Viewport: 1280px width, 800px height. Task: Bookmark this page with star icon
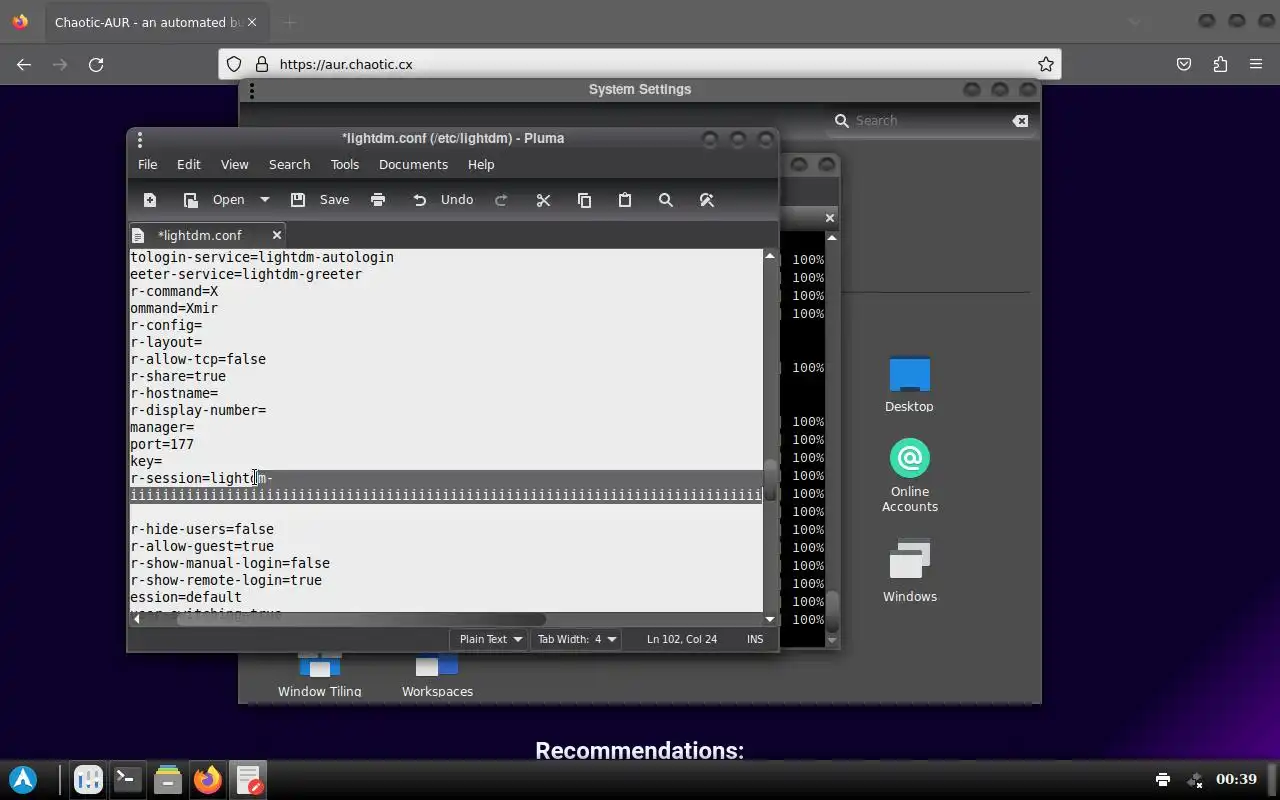[1046, 64]
